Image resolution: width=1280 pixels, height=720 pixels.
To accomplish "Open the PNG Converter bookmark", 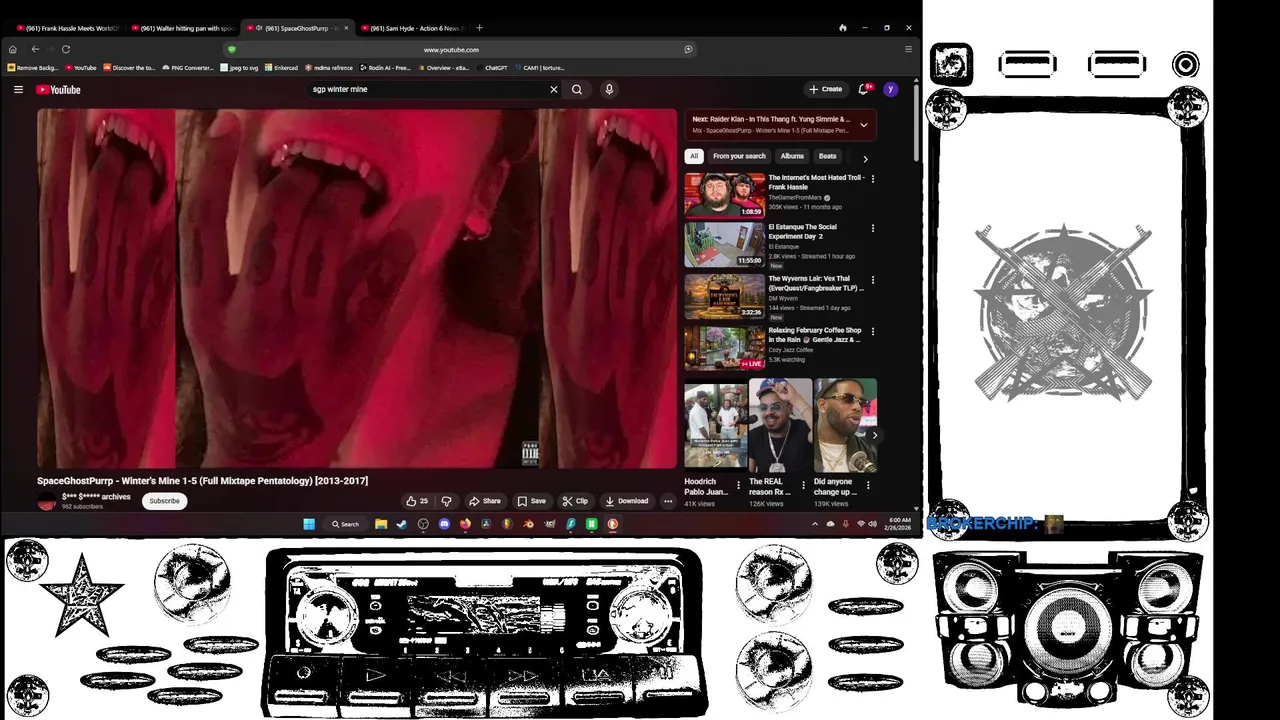I will pyautogui.click(x=187, y=68).
